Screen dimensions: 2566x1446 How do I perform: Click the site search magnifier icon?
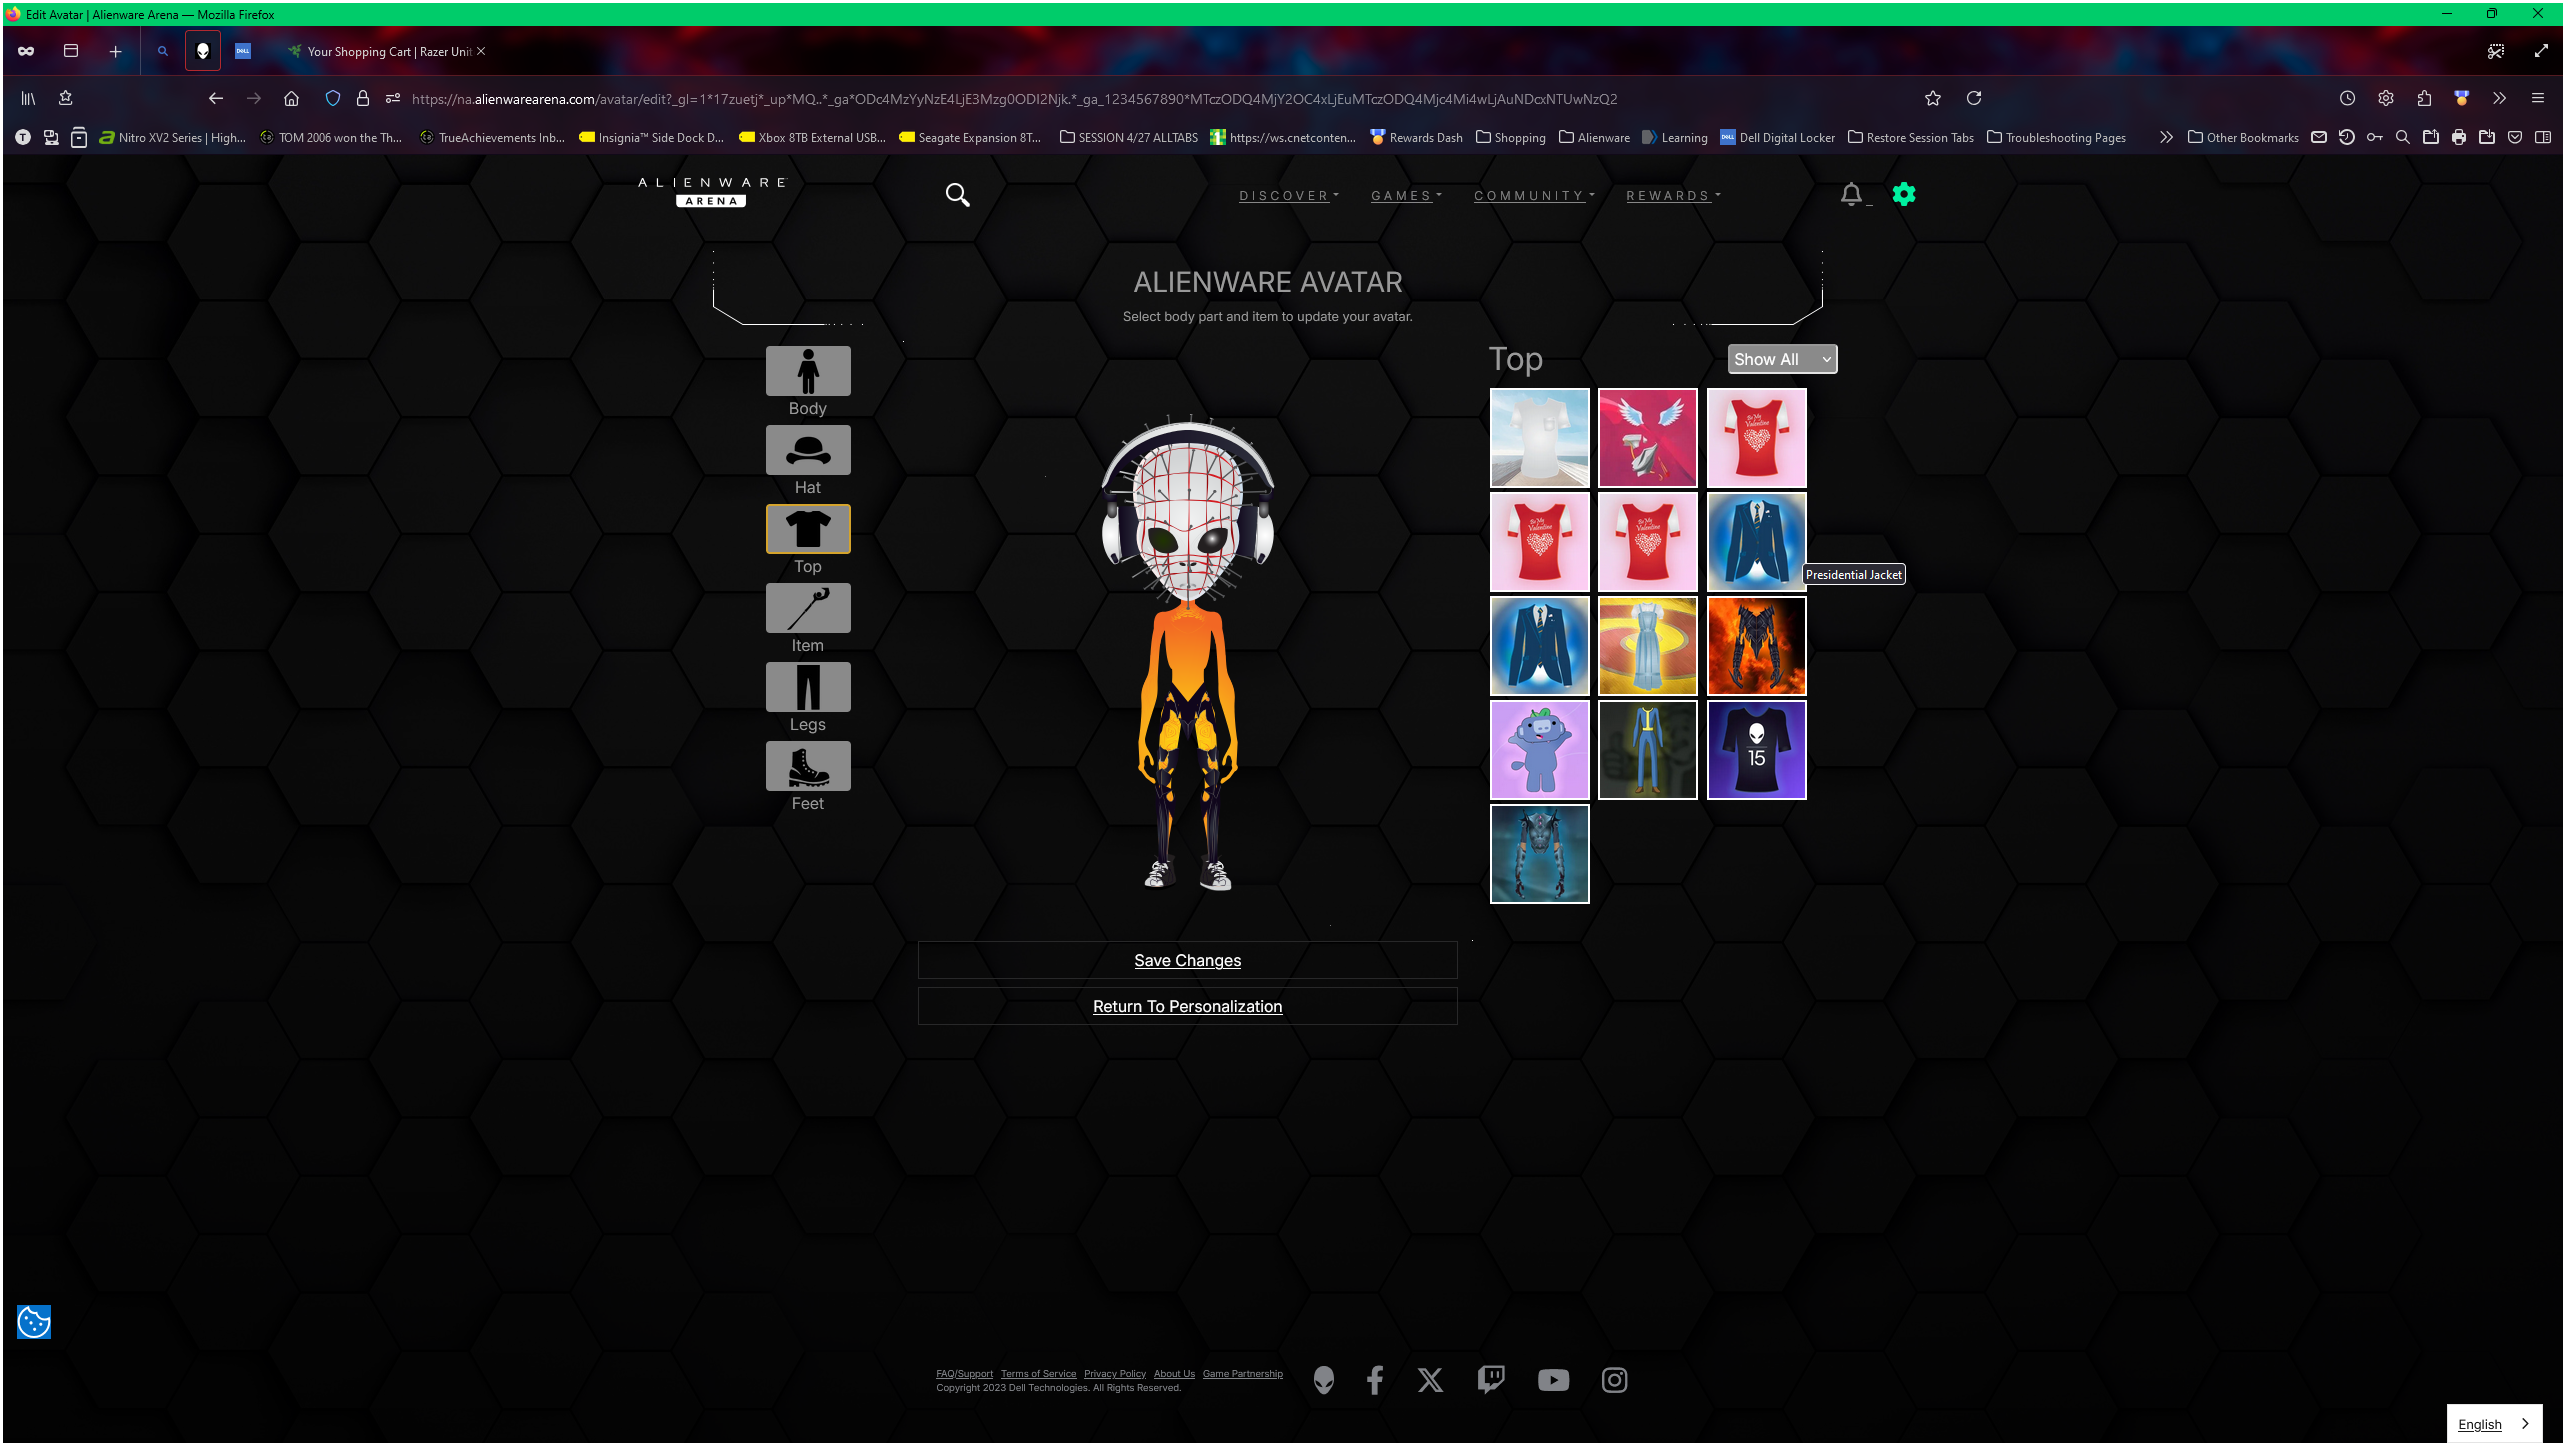coord(957,195)
